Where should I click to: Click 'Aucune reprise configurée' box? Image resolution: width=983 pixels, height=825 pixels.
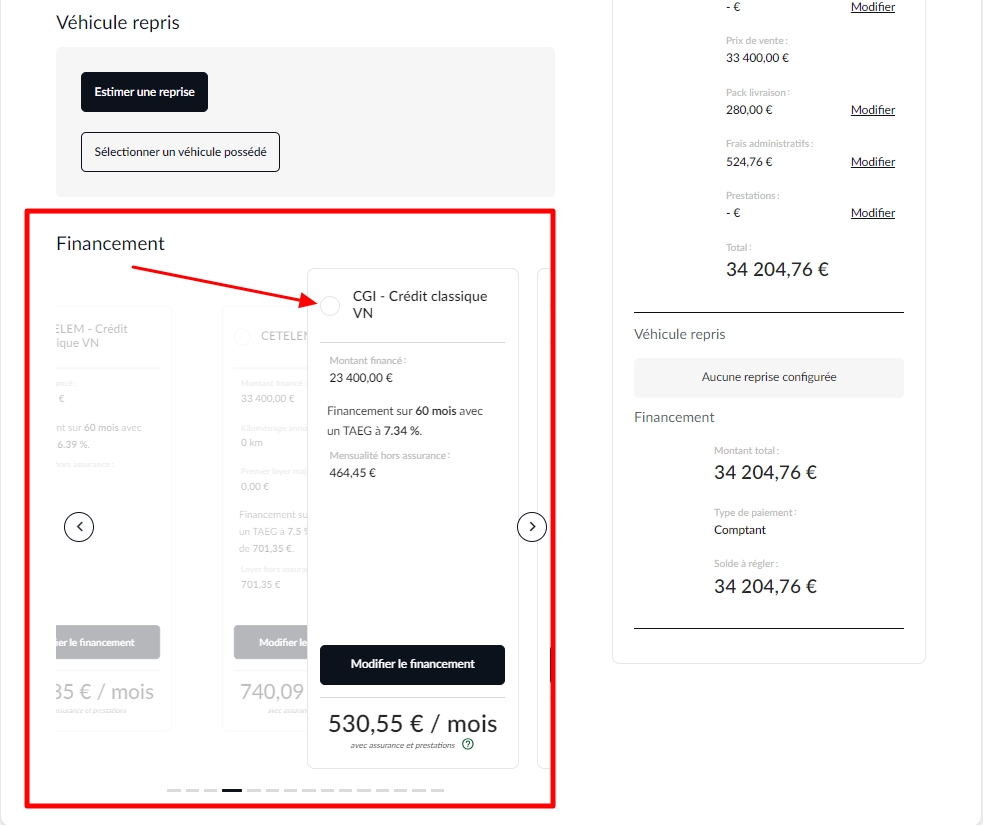[769, 377]
